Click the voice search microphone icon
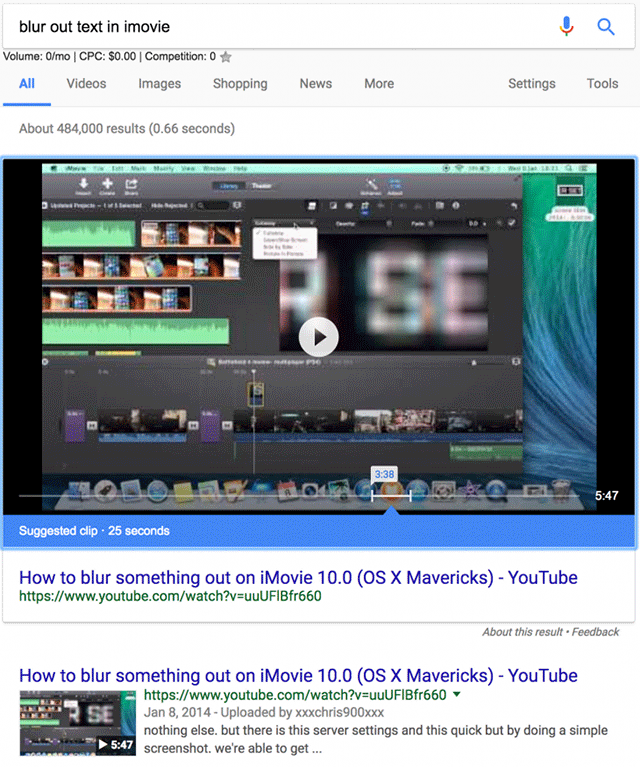 coord(567,27)
